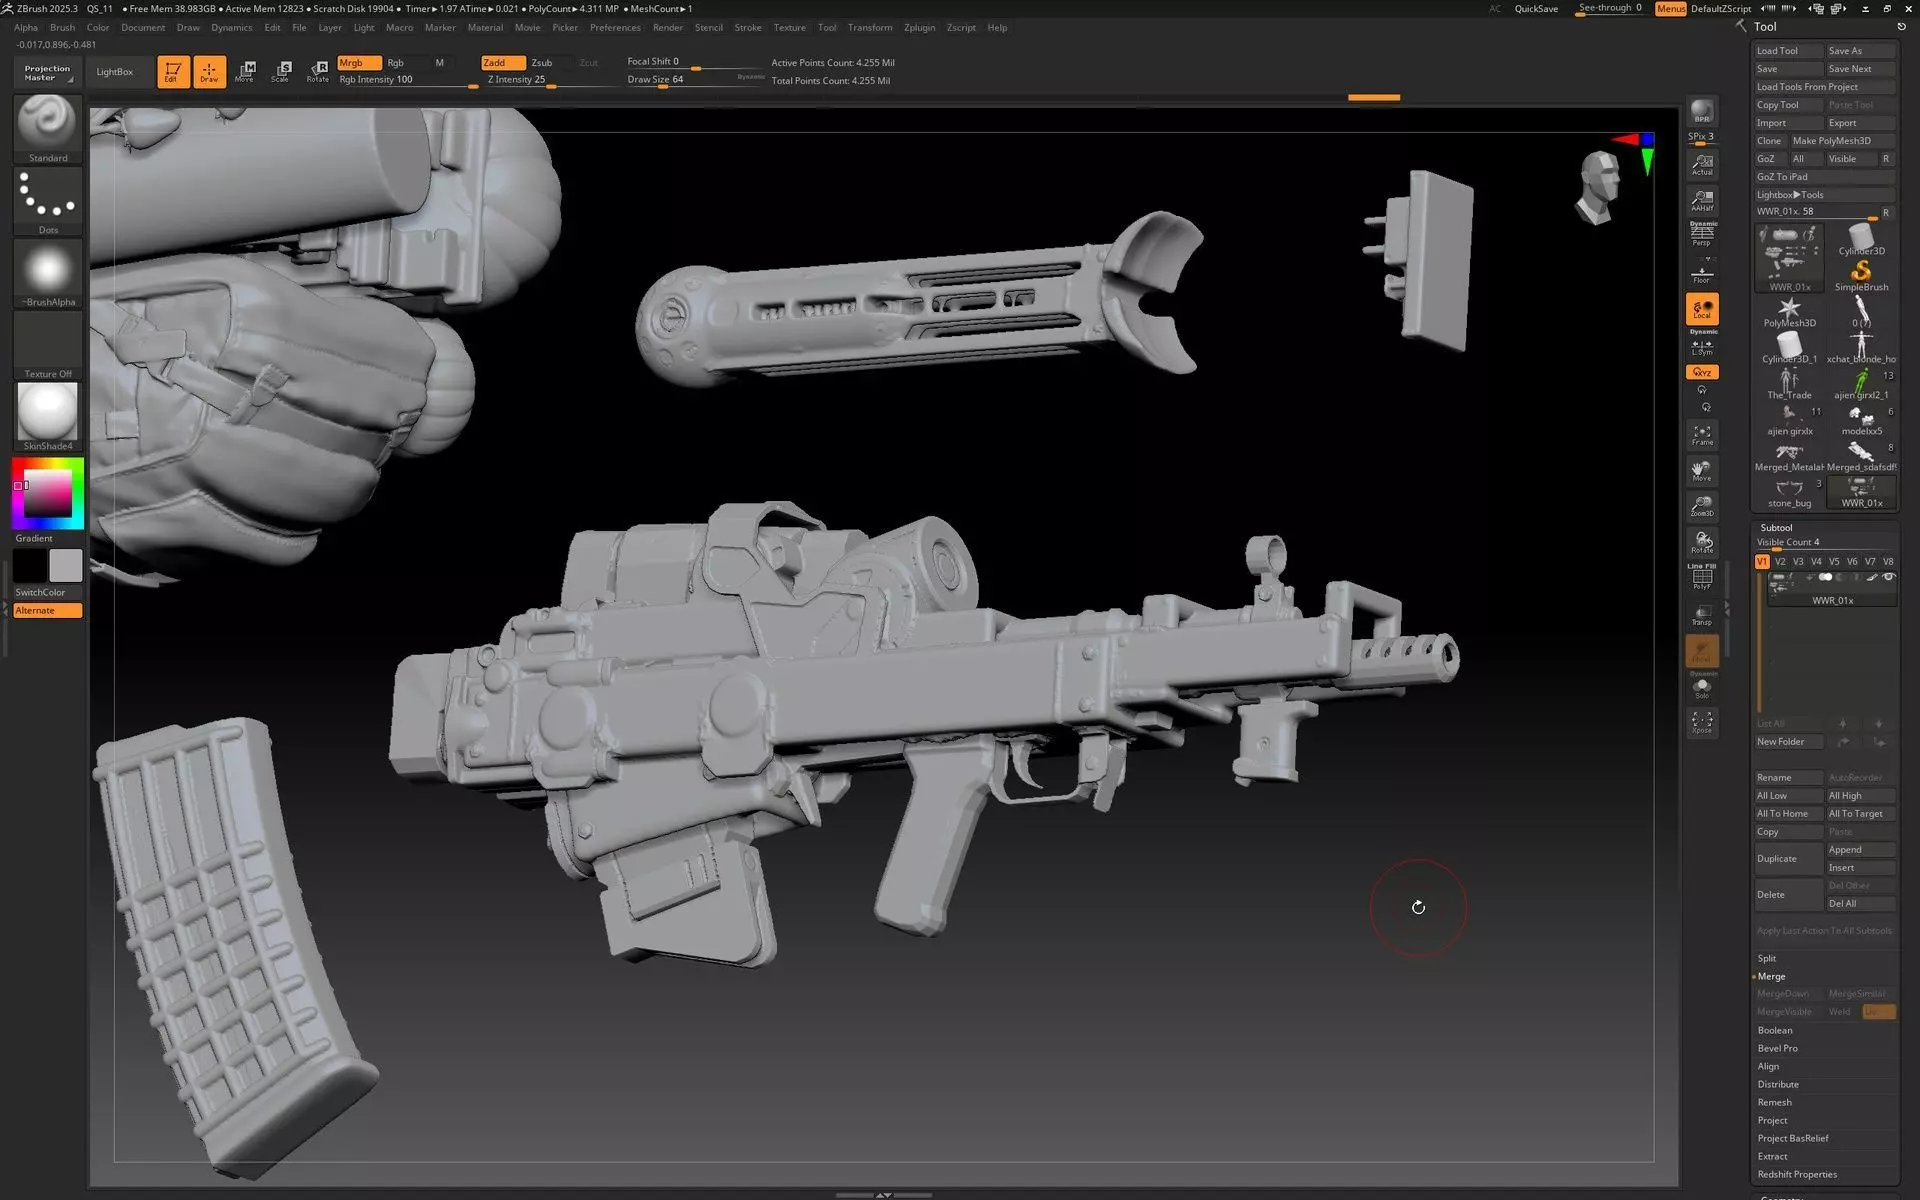Click the Zoom3D navigation icon
The image size is (1920, 1200).
(x=1701, y=506)
